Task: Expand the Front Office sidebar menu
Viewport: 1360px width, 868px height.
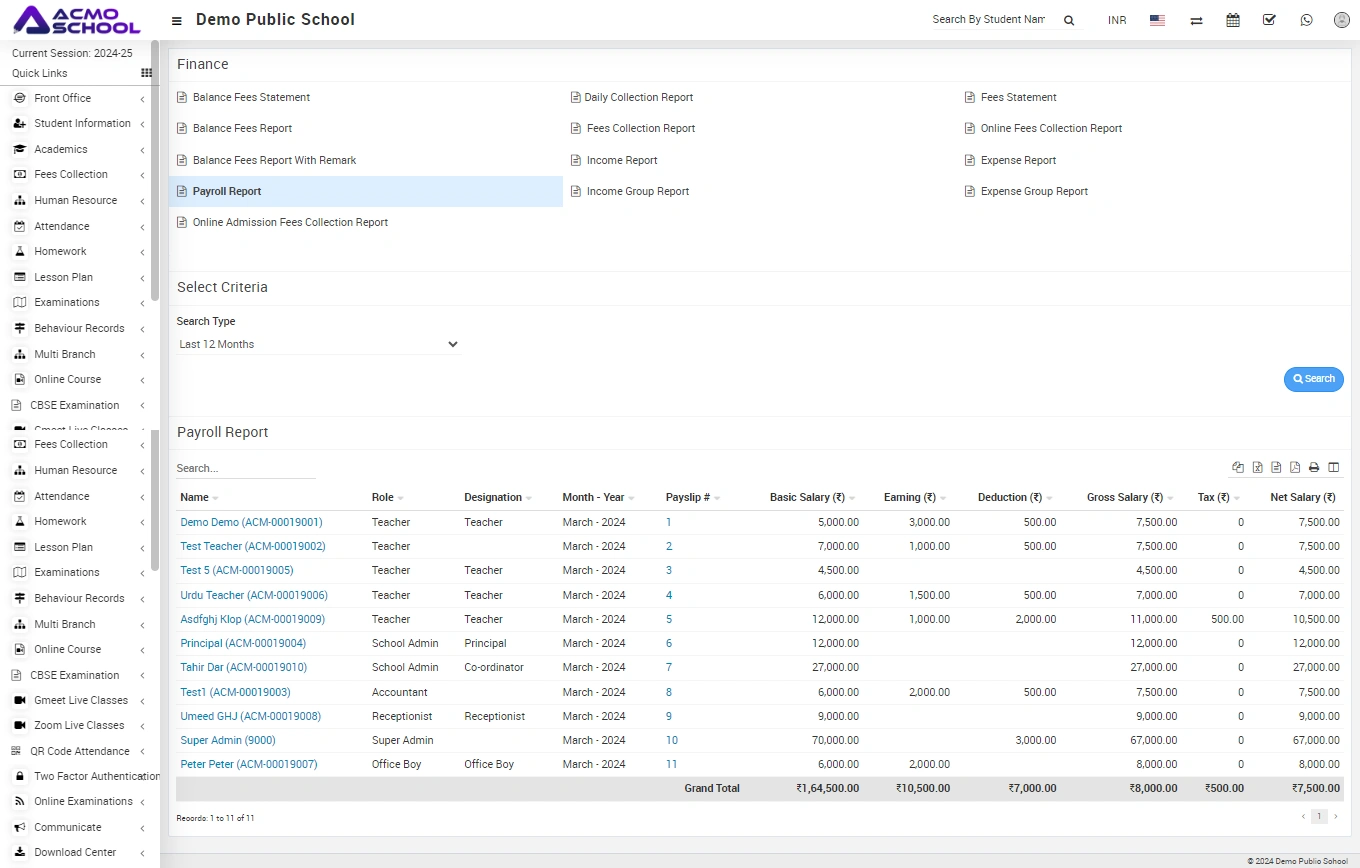Action: [62, 98]
